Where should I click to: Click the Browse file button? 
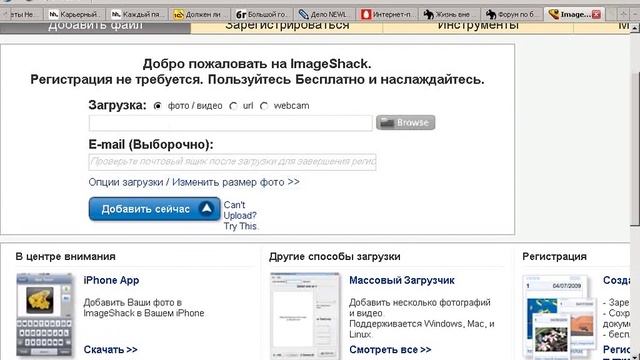pos(405,122)
